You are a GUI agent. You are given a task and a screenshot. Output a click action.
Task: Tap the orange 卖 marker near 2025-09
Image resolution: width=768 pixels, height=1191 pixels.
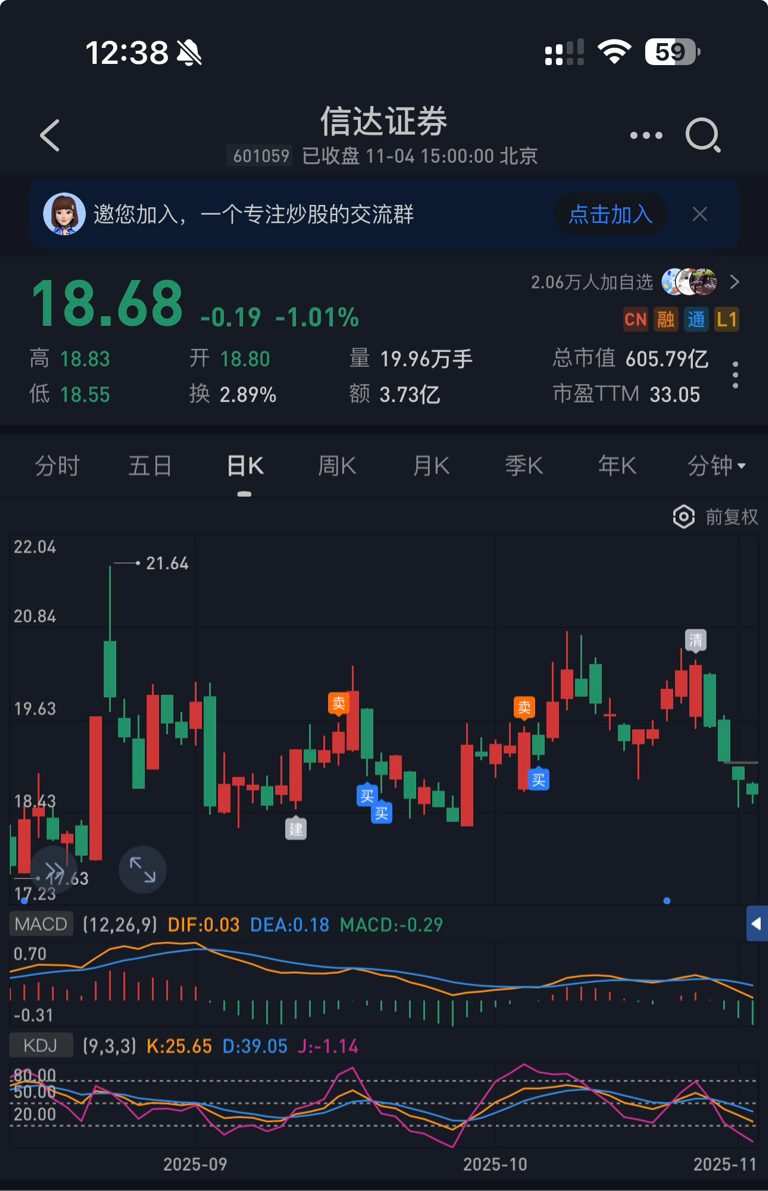pos(338,703)
